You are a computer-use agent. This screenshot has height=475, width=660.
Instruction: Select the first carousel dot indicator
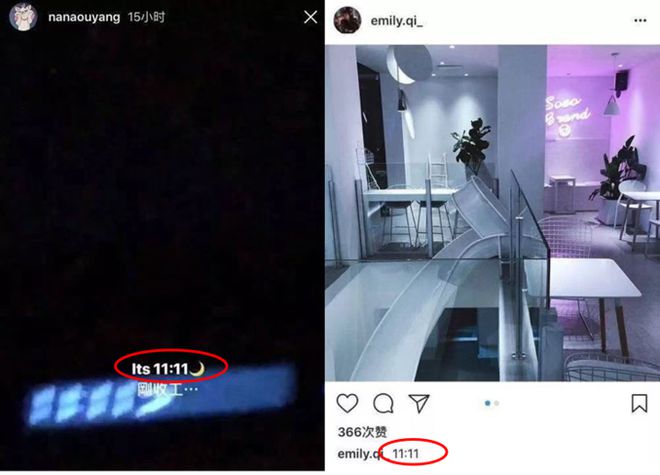point(487,403)
